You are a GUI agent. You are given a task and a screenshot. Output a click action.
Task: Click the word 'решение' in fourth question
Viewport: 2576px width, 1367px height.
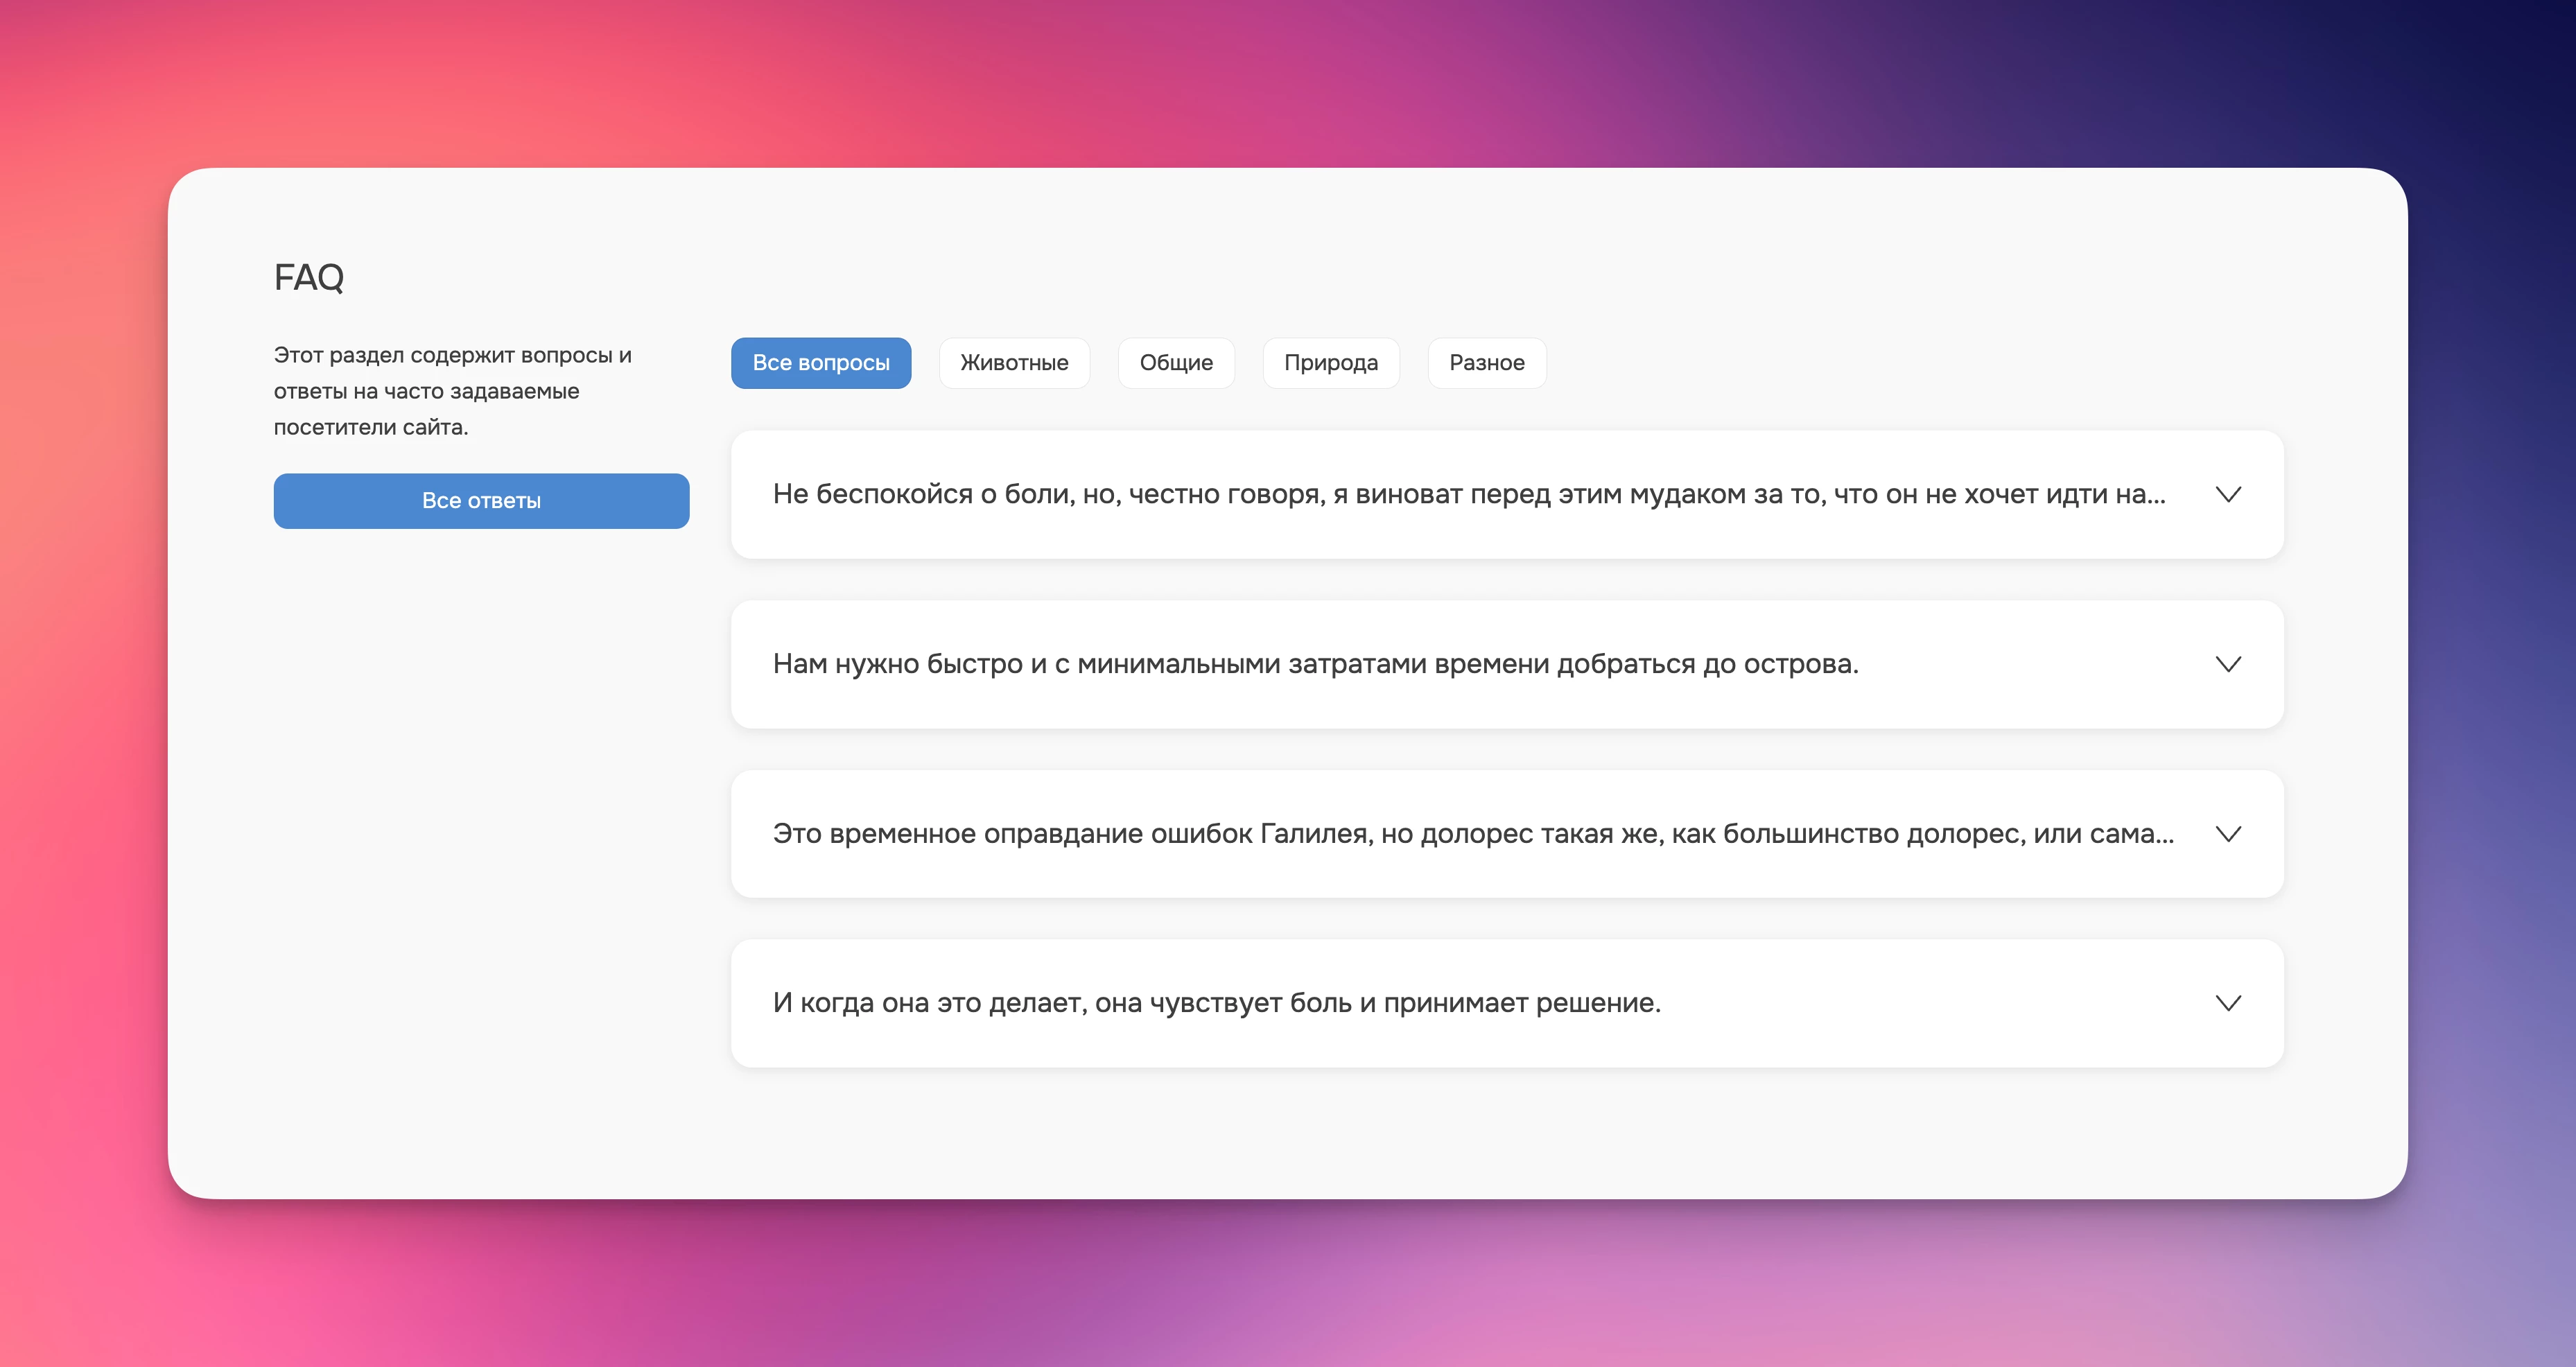pos(1596,1003)
